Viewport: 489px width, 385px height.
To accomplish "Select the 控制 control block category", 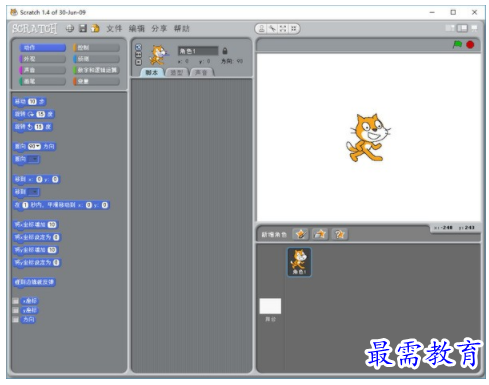I will pyautogui.click(x=96, y=48).
